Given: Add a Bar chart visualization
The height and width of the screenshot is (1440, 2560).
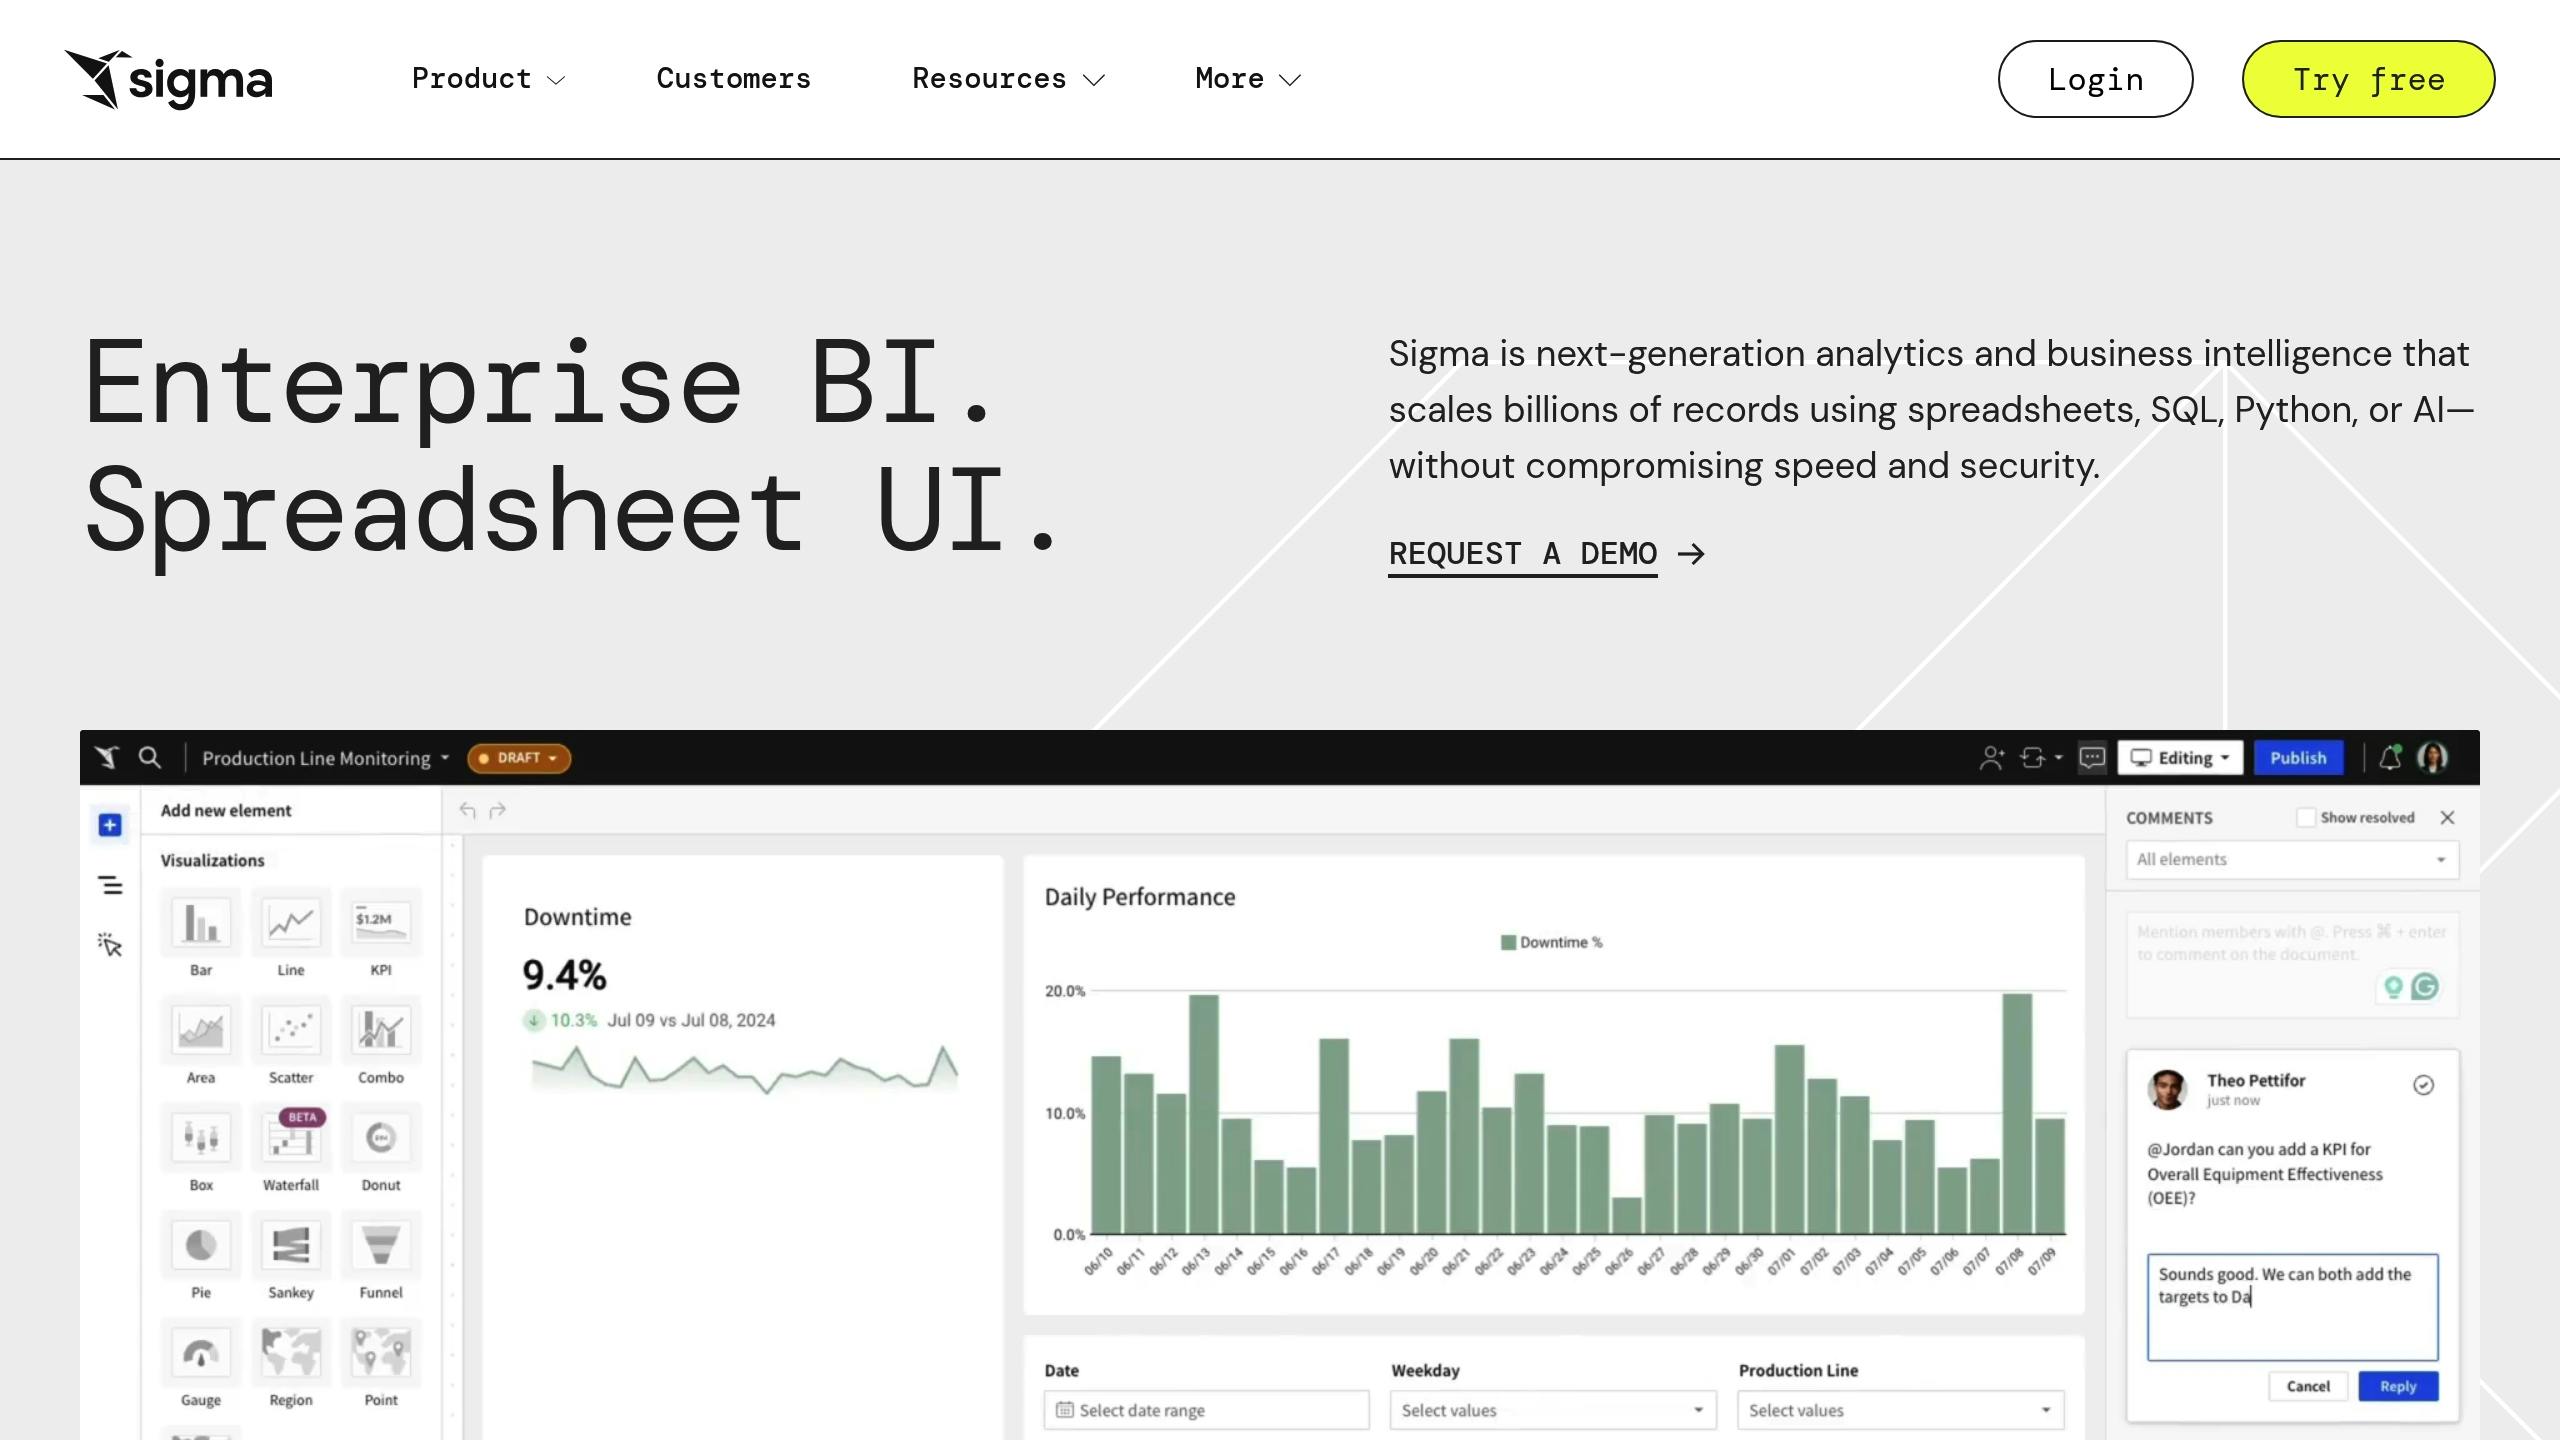Looking at the screenshot, I should (x=201, y=932).
